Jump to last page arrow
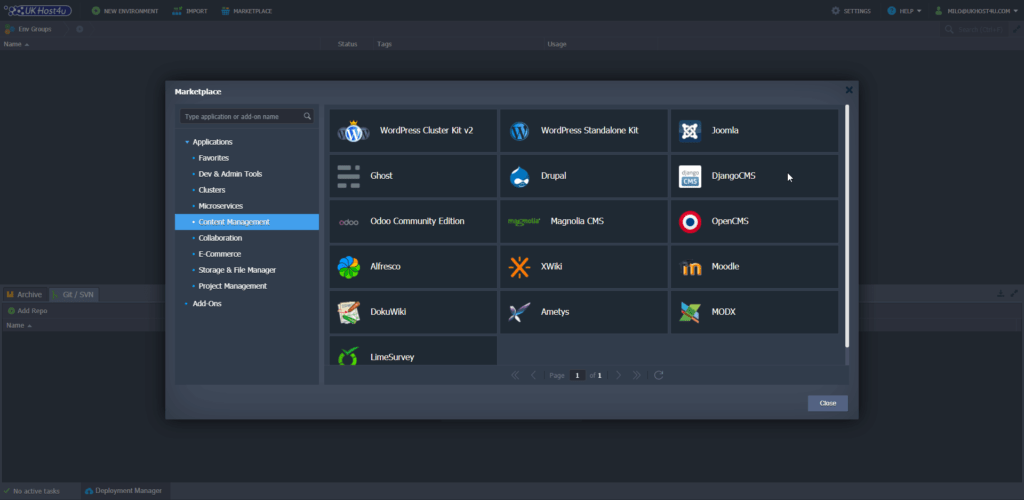The height and width of the screenshot is (500, 1024). point(637,375)
